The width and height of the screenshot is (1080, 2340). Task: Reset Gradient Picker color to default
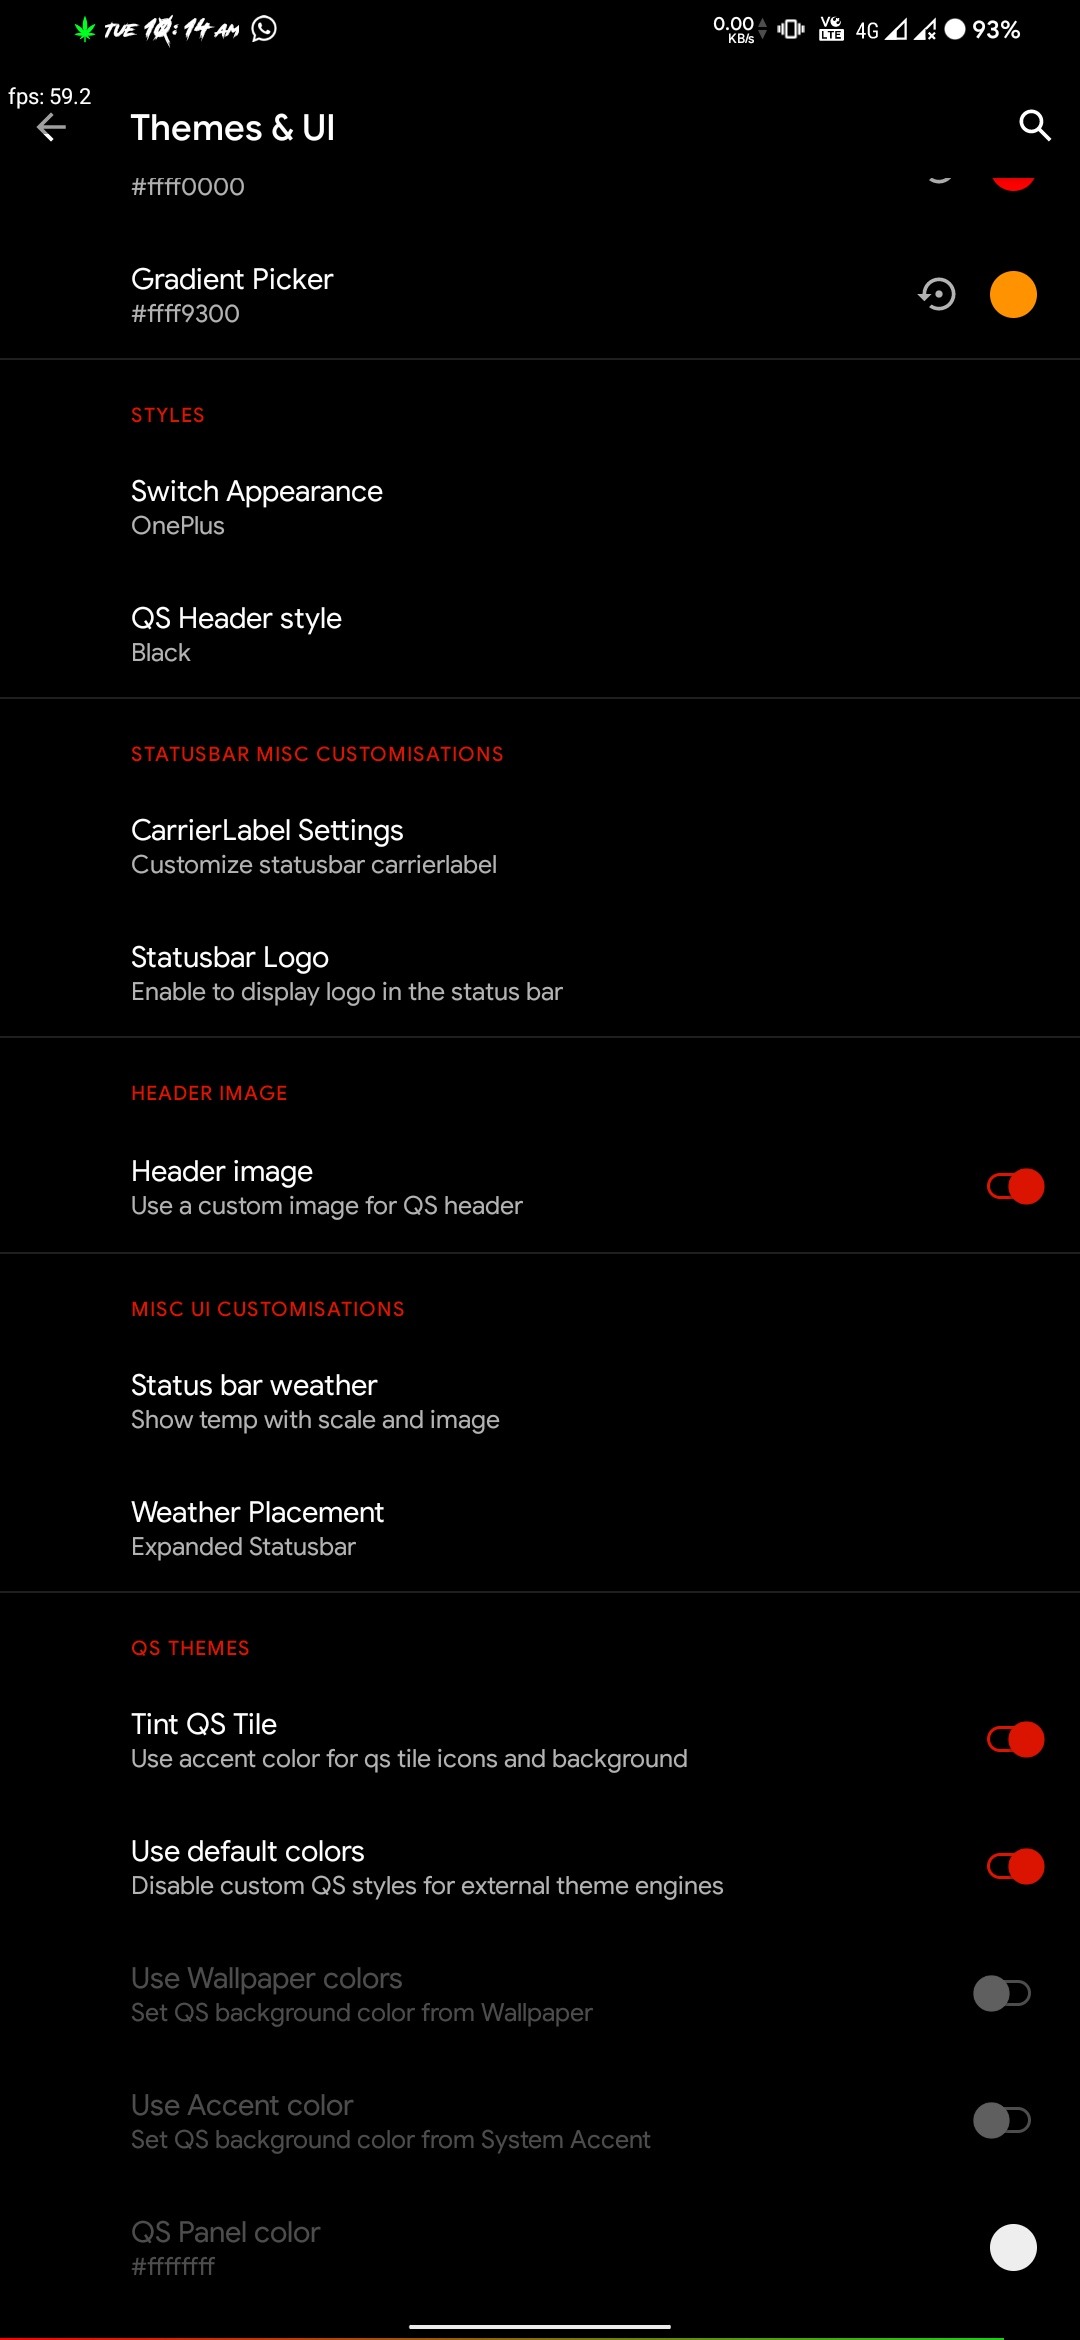coord(937,295)
